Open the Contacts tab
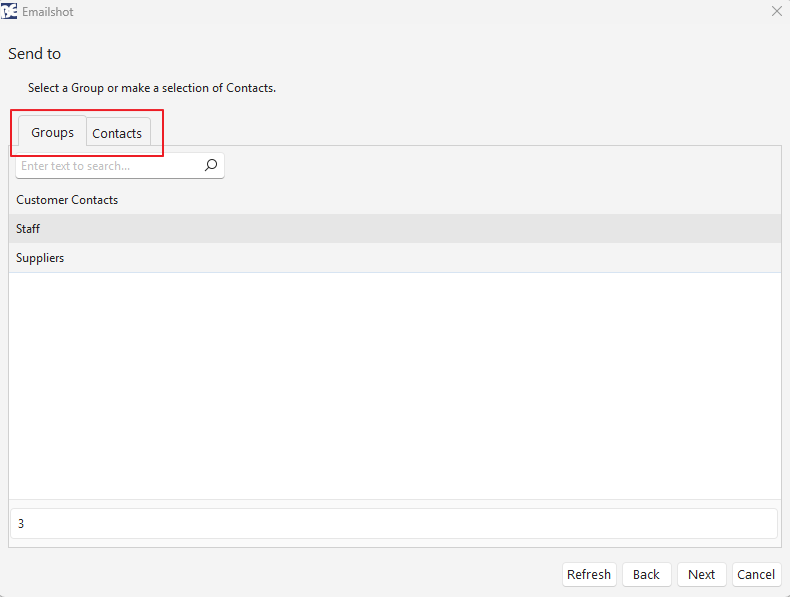Image resolution: width=790 pixels, height=597 pixels. (x=117, y=133)
